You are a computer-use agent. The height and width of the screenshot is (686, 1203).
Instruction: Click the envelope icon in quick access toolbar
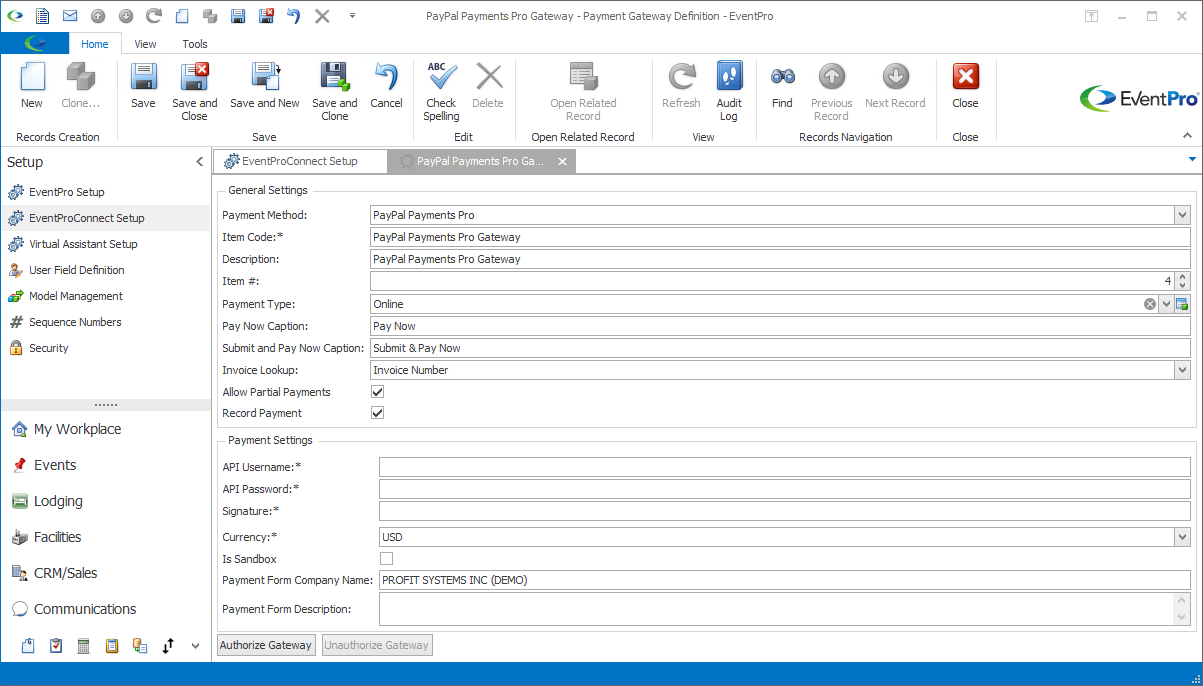[x=70, y=16]
